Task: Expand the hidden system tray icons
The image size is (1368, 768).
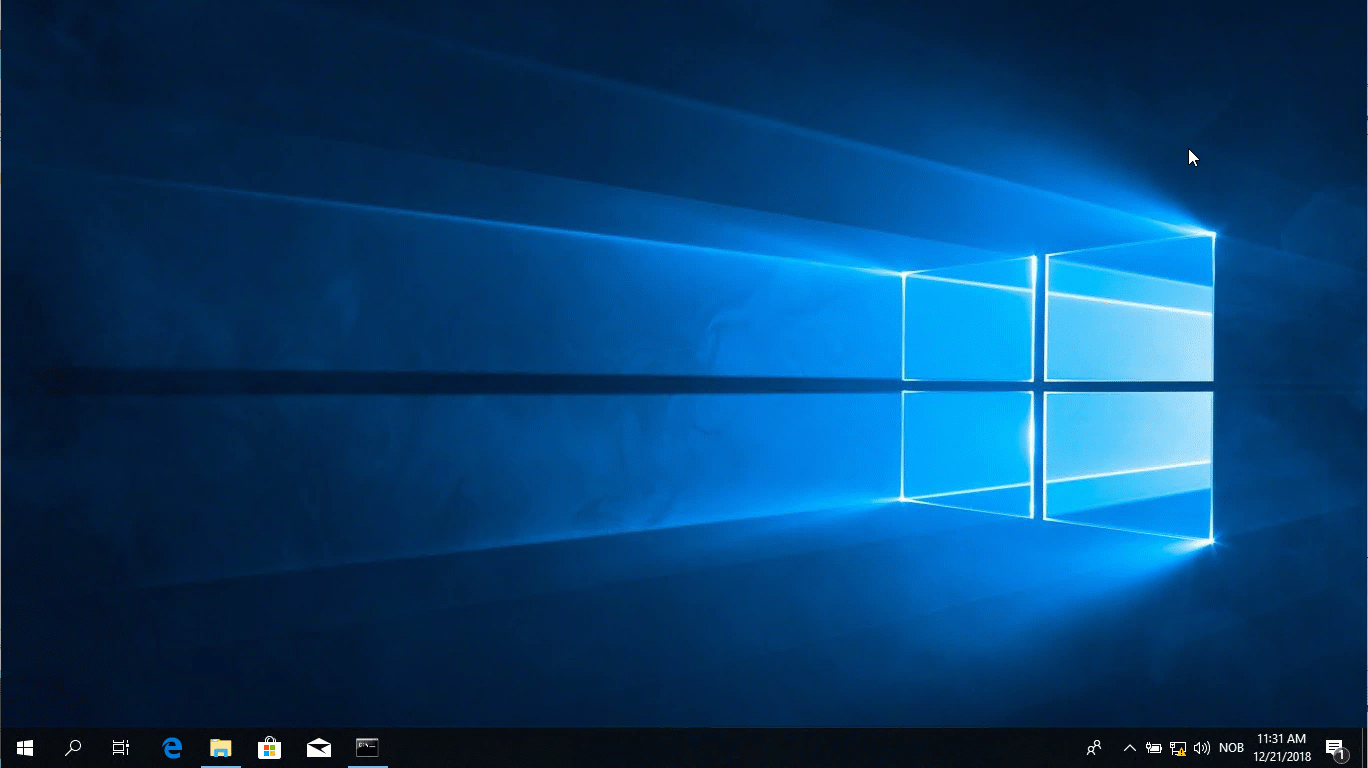Action: 1130,747
